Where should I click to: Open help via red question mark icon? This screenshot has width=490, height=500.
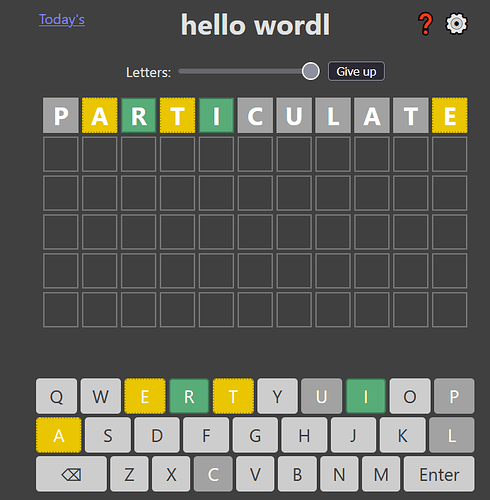coord(425,24)
